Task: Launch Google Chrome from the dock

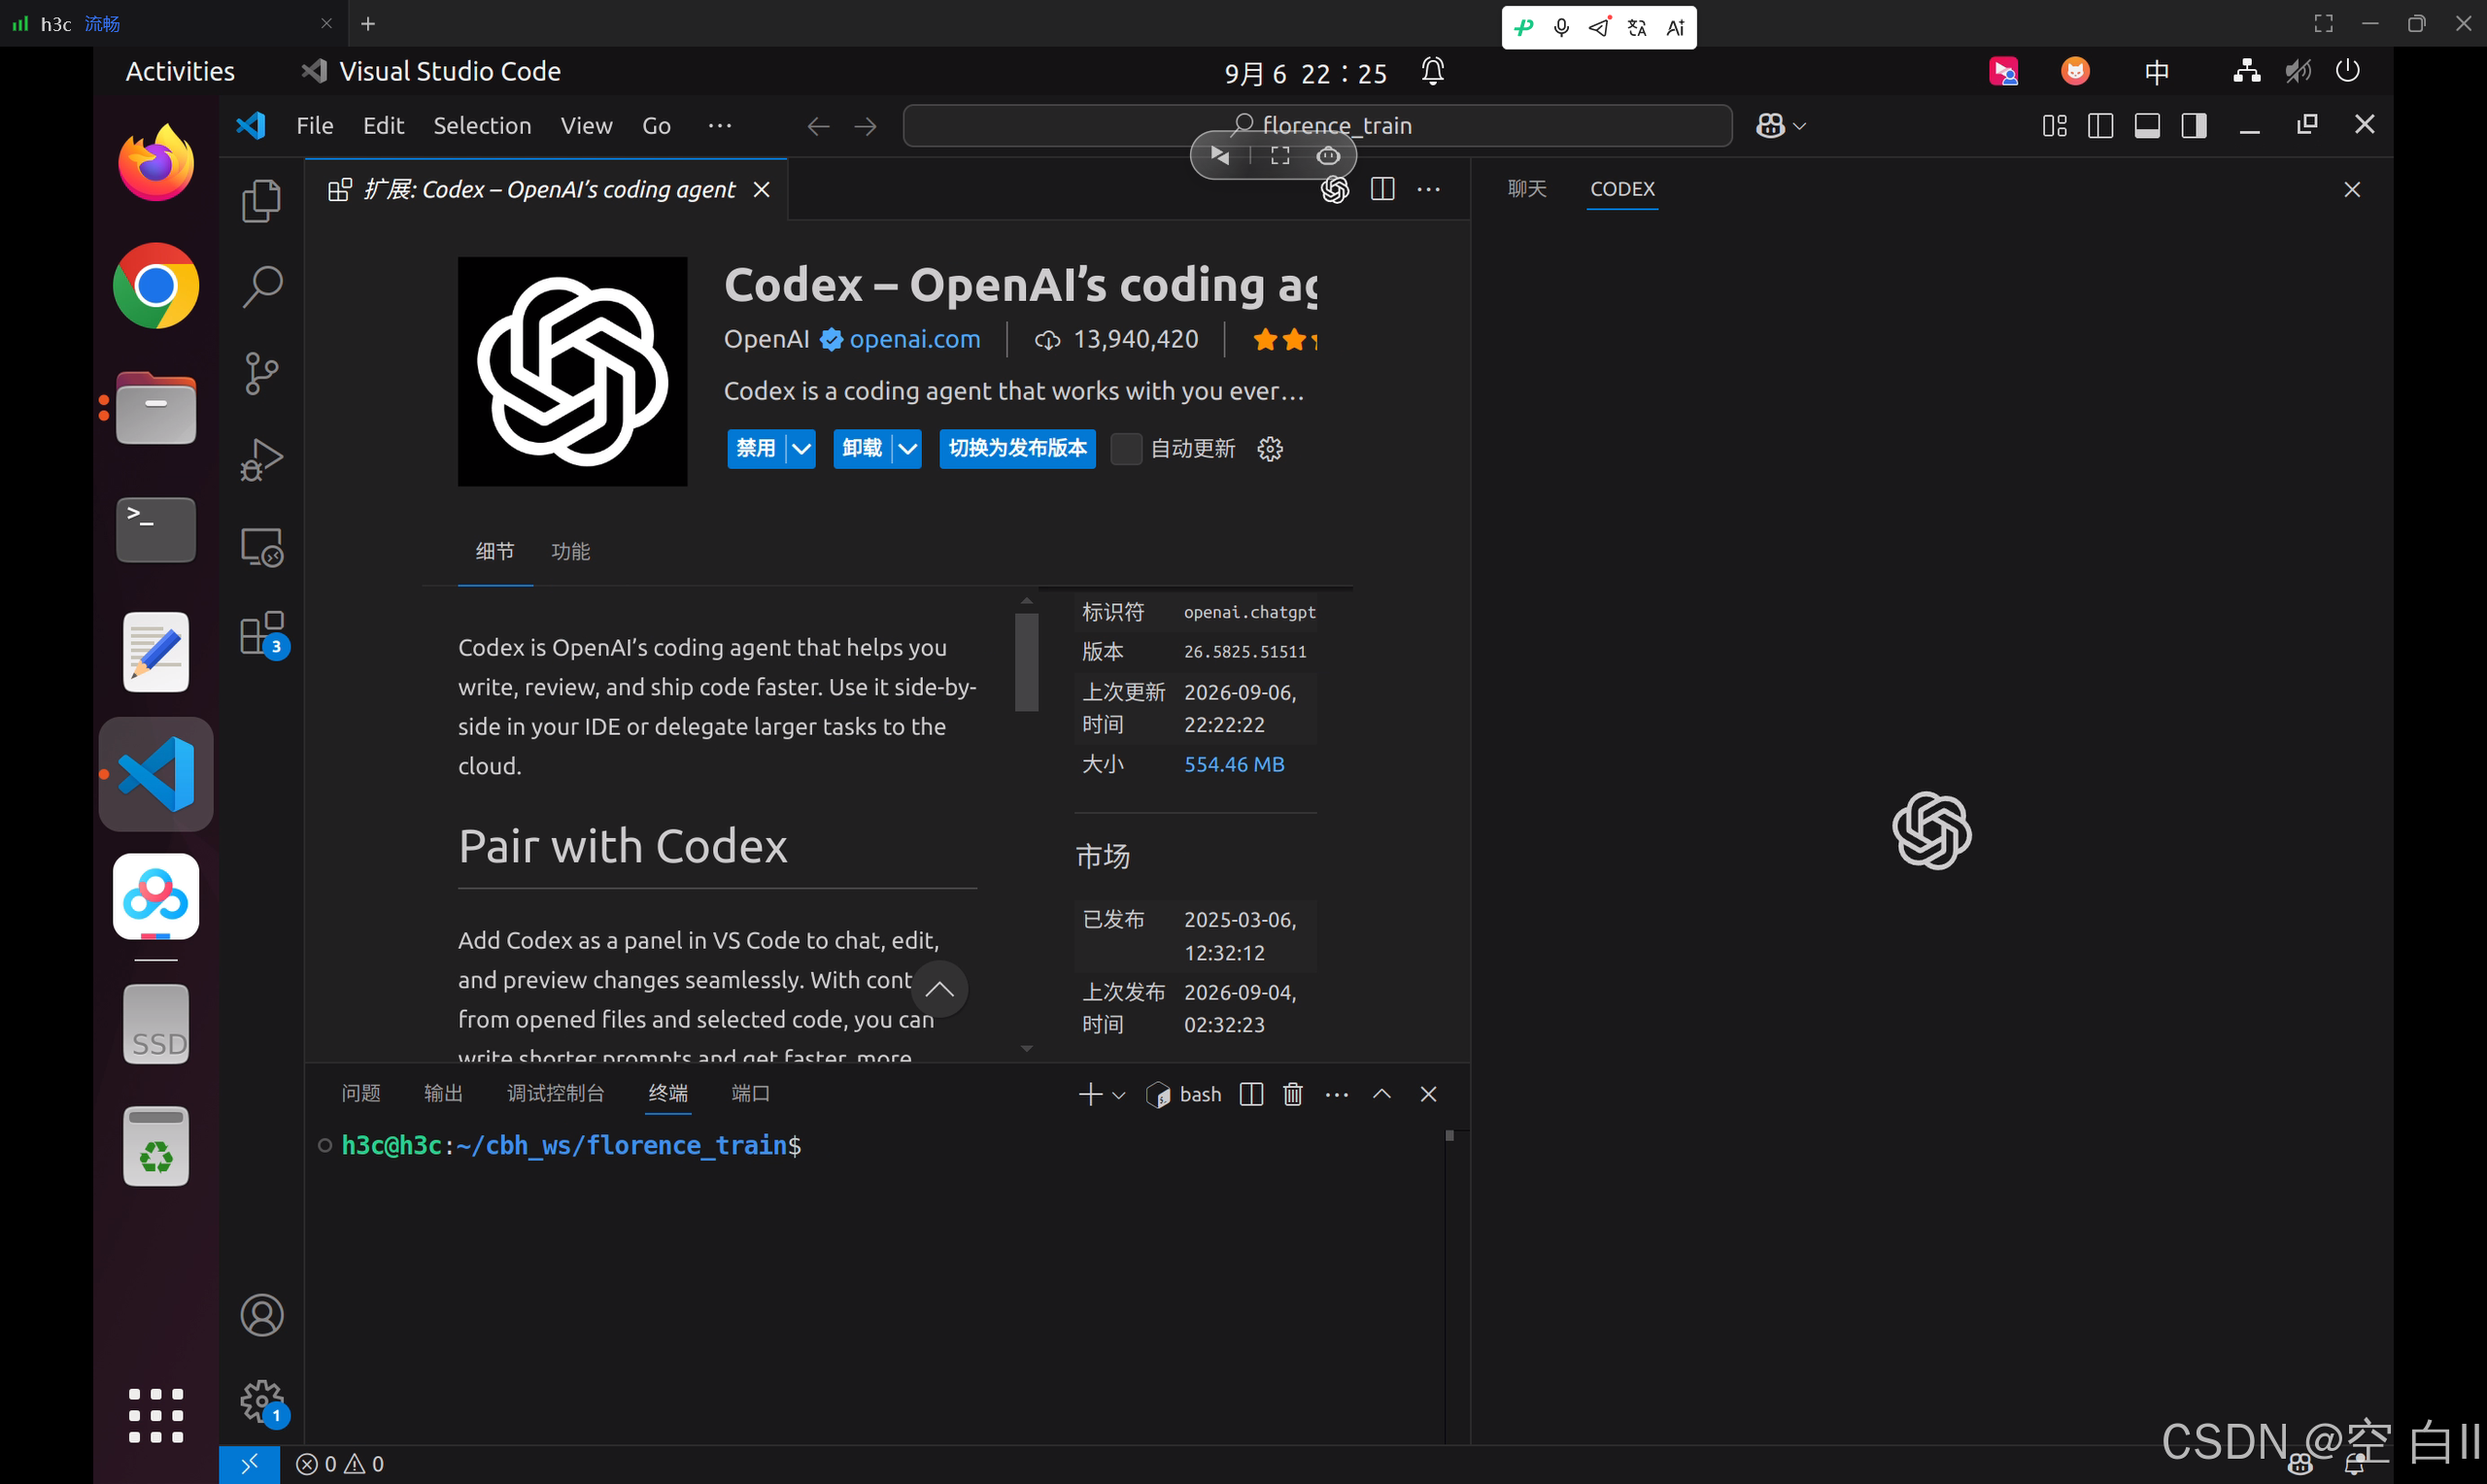Action: [156, 286]
